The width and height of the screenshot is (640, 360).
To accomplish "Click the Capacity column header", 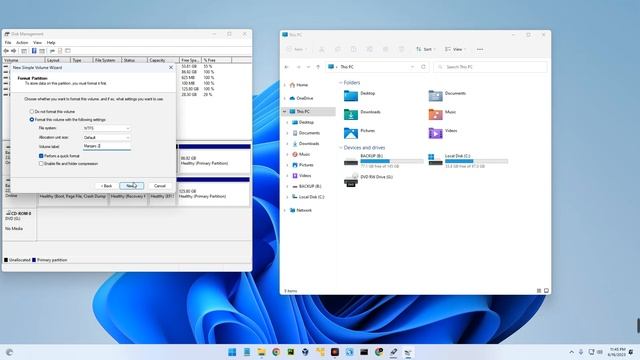I will pos(163,60).
